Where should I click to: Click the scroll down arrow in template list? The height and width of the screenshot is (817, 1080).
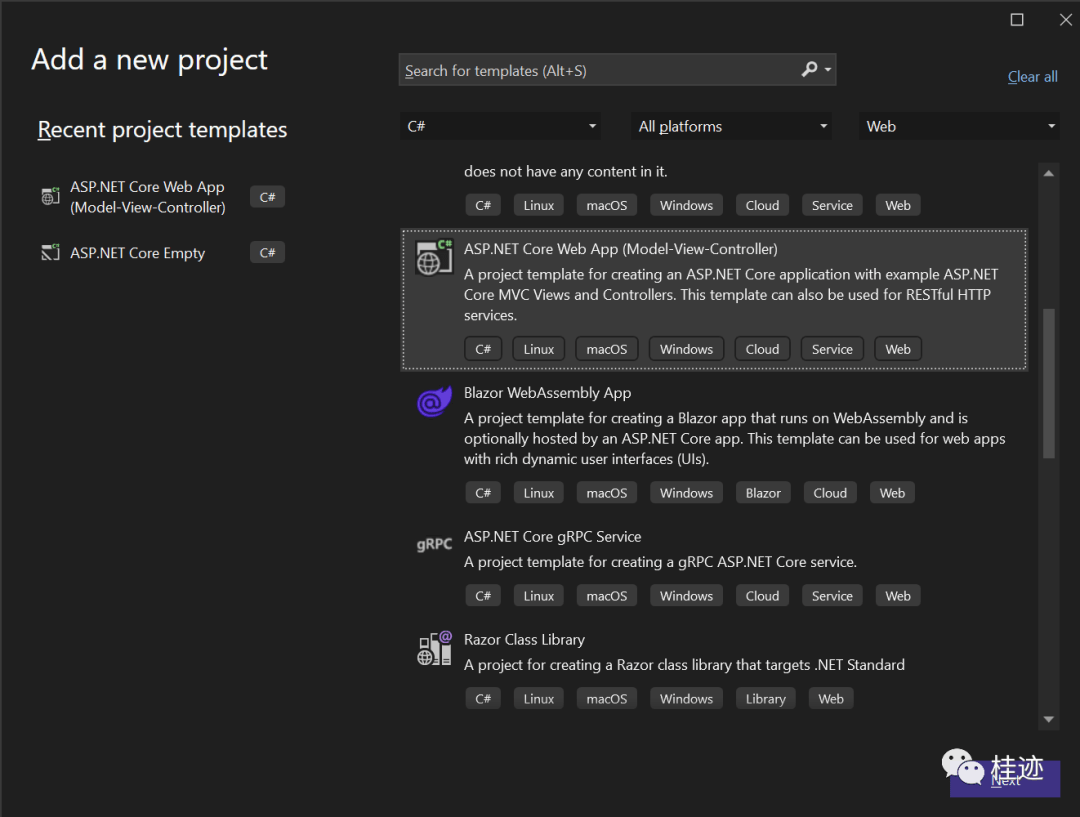pos(1048,719)
